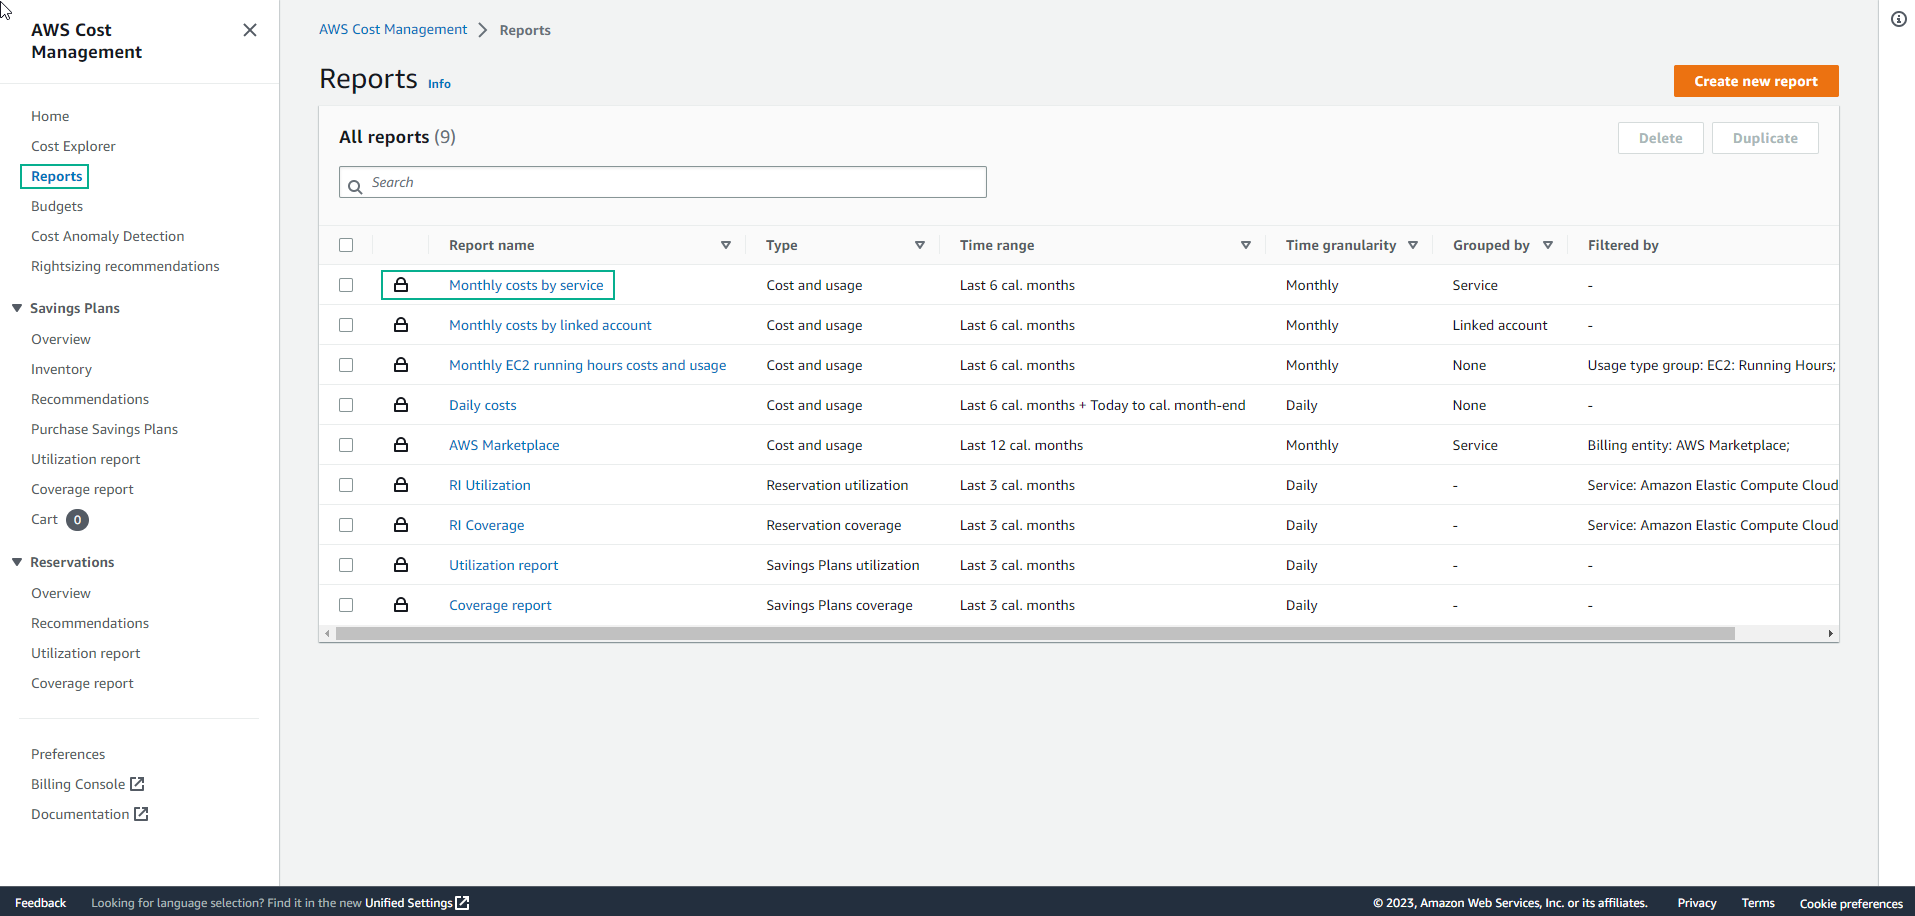Click Create new report button
The width and height of the screenshot is (1915, 916).
(1756, 81)
